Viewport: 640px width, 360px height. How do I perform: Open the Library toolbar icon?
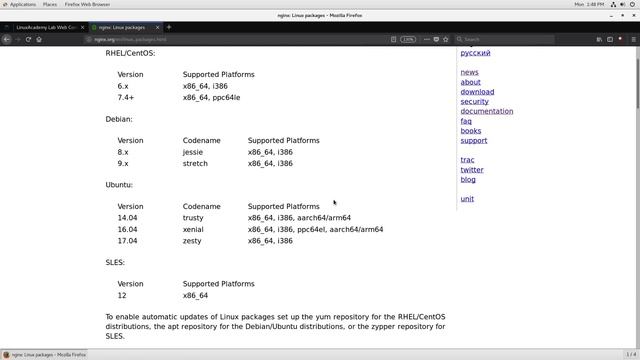coord(599,40)
